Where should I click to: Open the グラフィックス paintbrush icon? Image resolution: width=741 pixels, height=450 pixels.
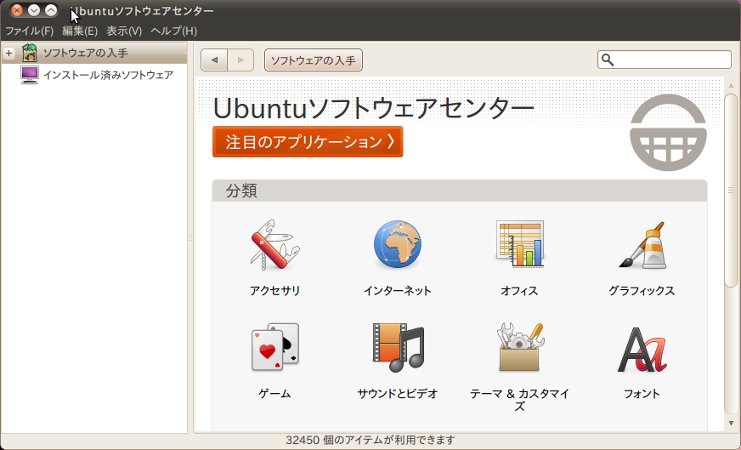click(x=641, y=245)
